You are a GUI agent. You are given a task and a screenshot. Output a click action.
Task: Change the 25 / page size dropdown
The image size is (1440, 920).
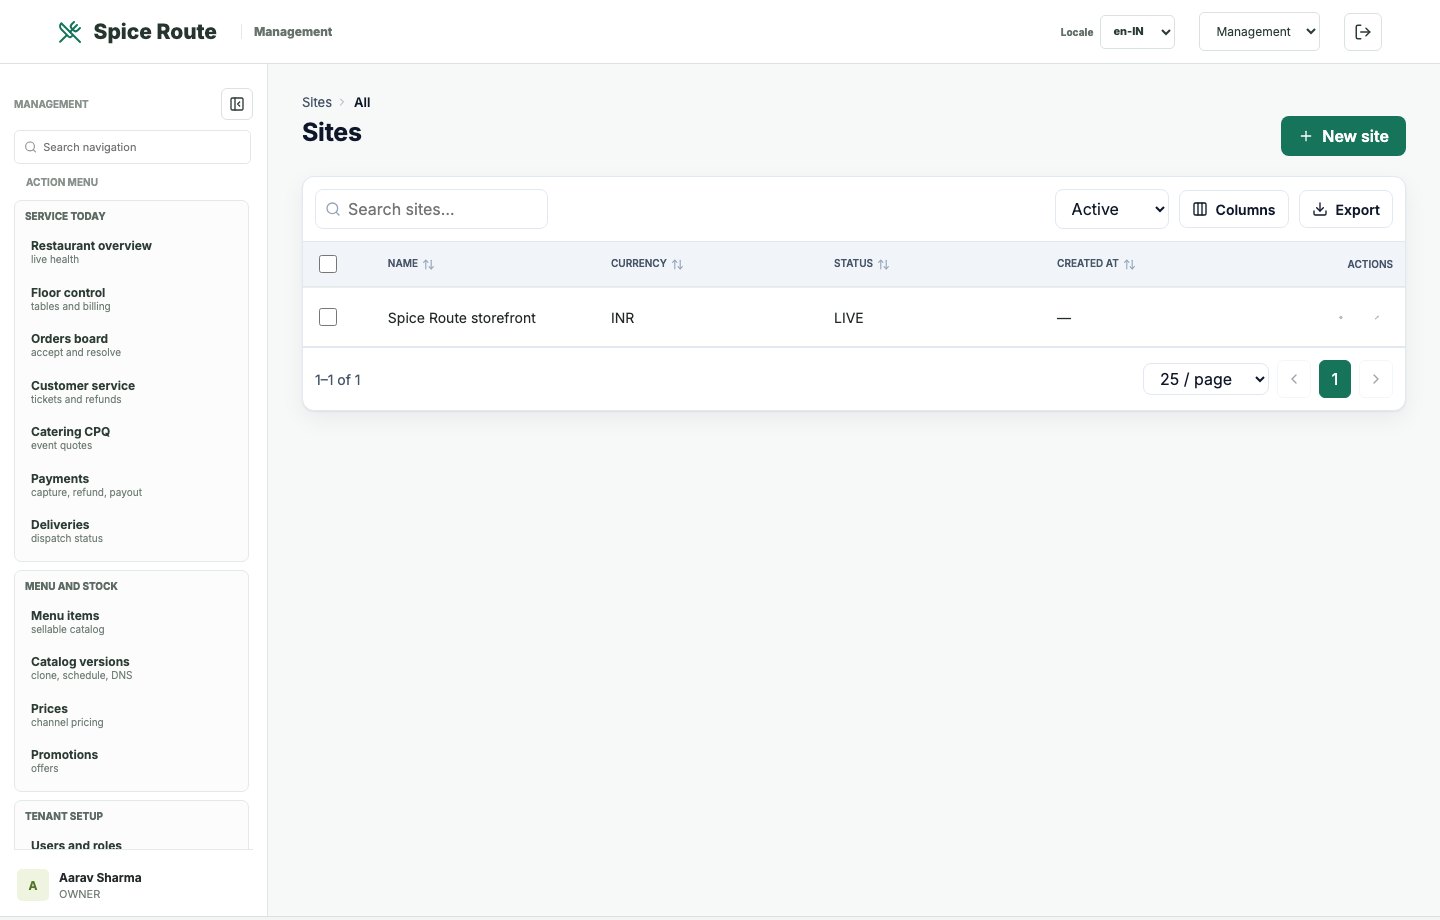pos(1206,379)
